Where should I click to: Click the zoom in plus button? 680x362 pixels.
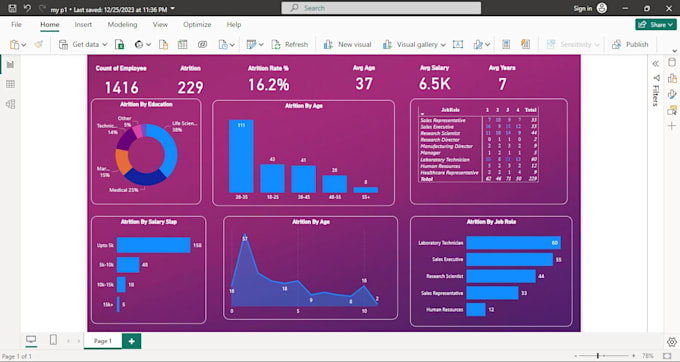click(634, 356)
